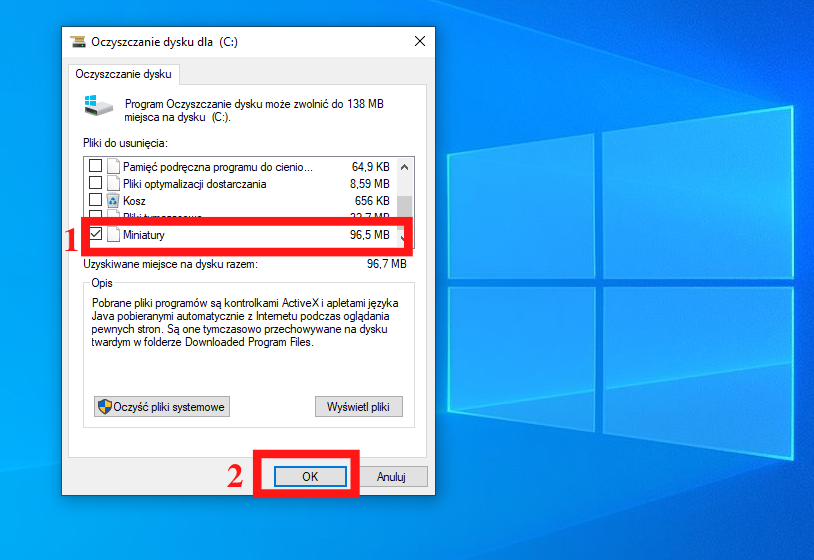Click file icon beside Pliki optymalizacji dostarczania
The width and height of the screenshot is (814, 560).
[x=113, y=183]
